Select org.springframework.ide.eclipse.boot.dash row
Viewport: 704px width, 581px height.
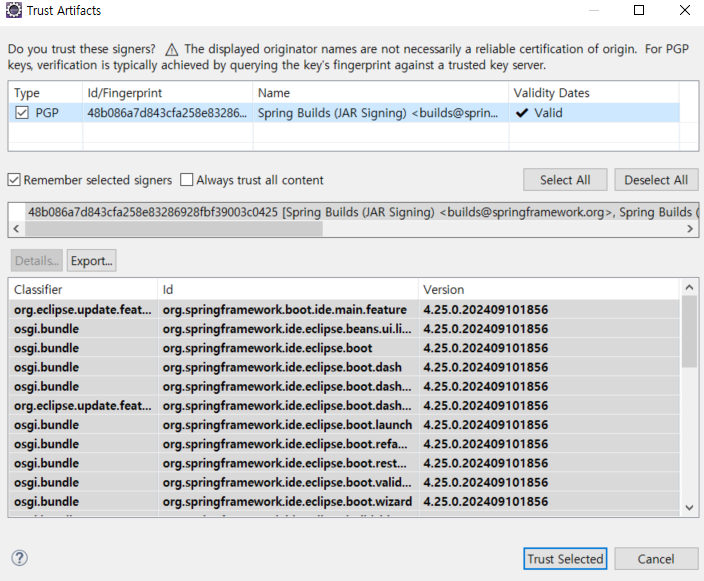(x=344, y=367)
